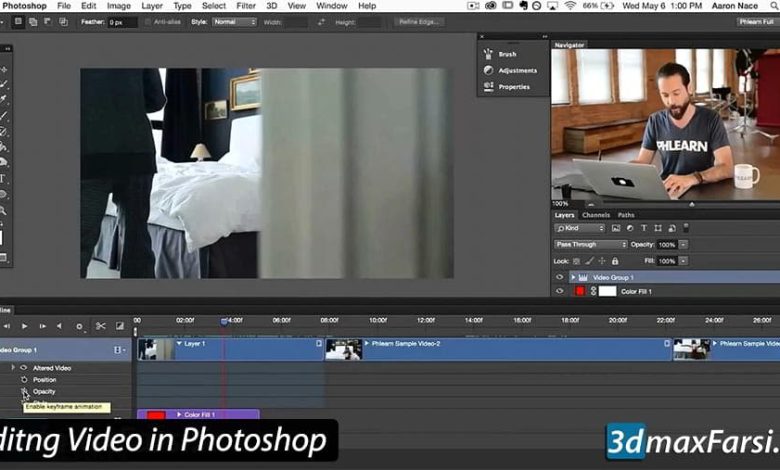Click the red Color Fill 1 swatch thumbnail

(579, 291)
